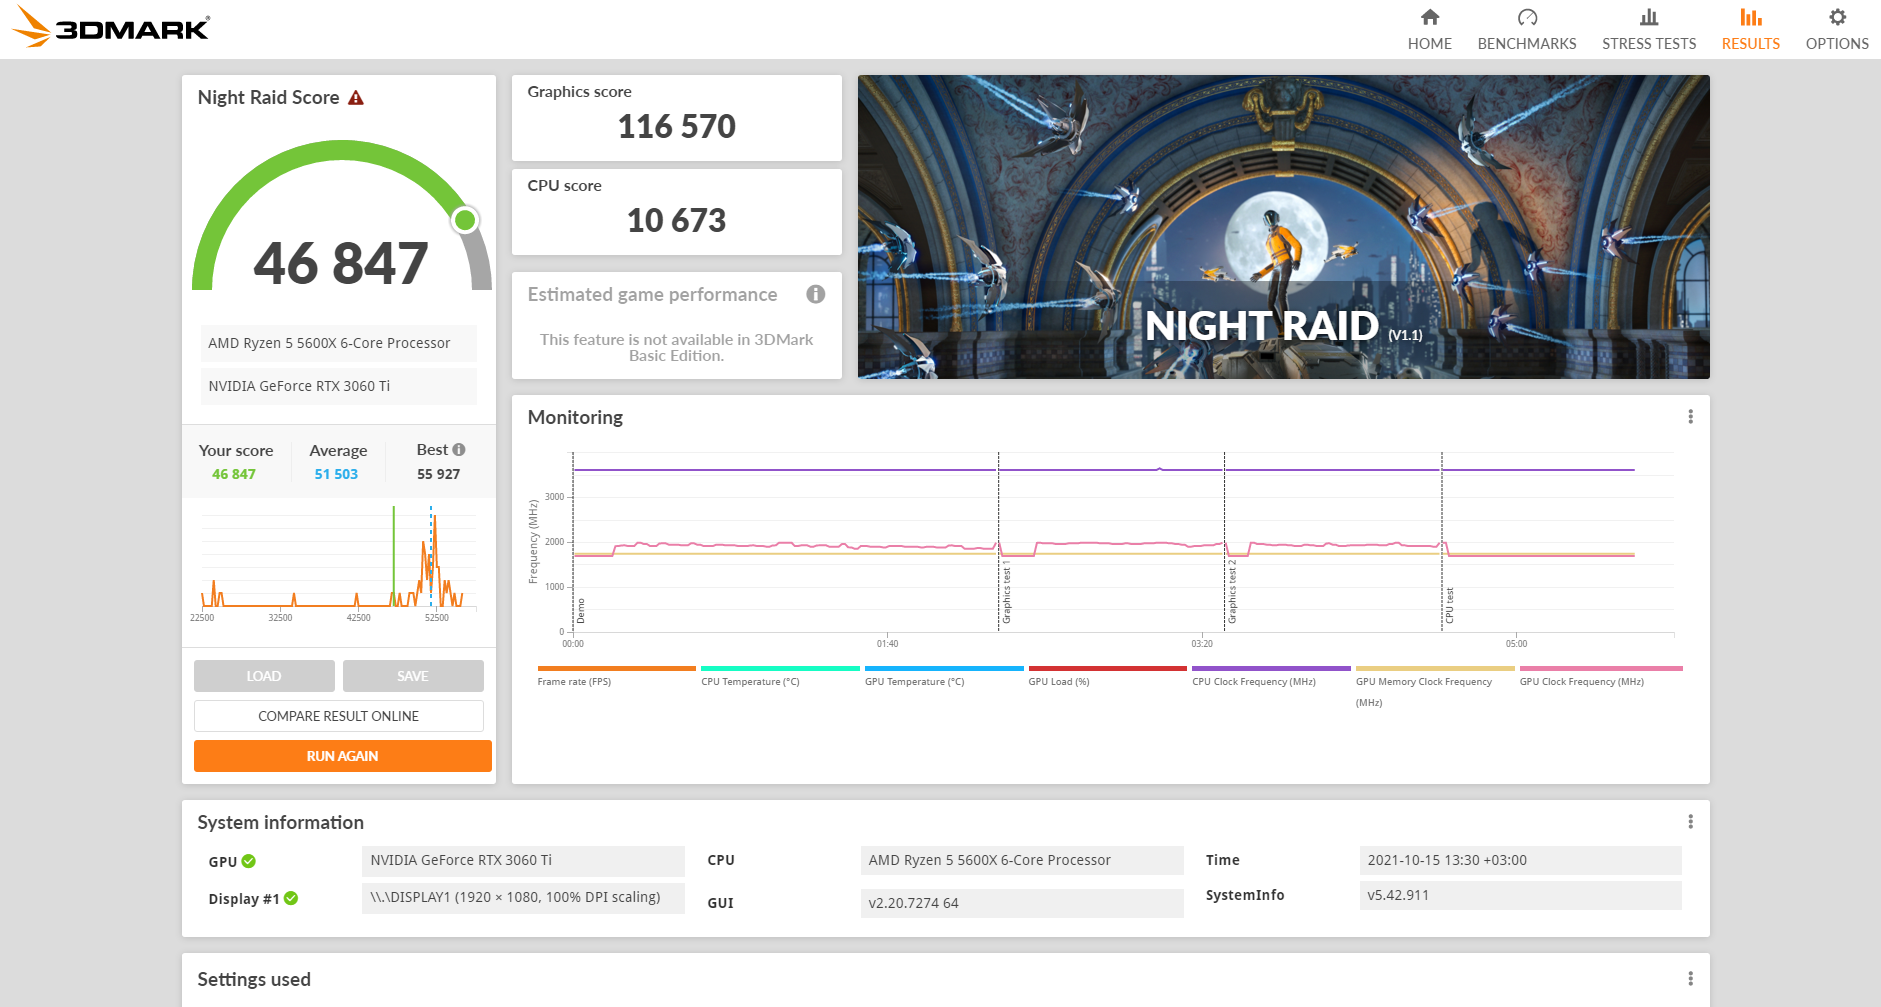Click NVIDIA GeForce RTX 3060 Ti under score gauge
This screenshot has height=1007, width=1881.
click(339, 386)
